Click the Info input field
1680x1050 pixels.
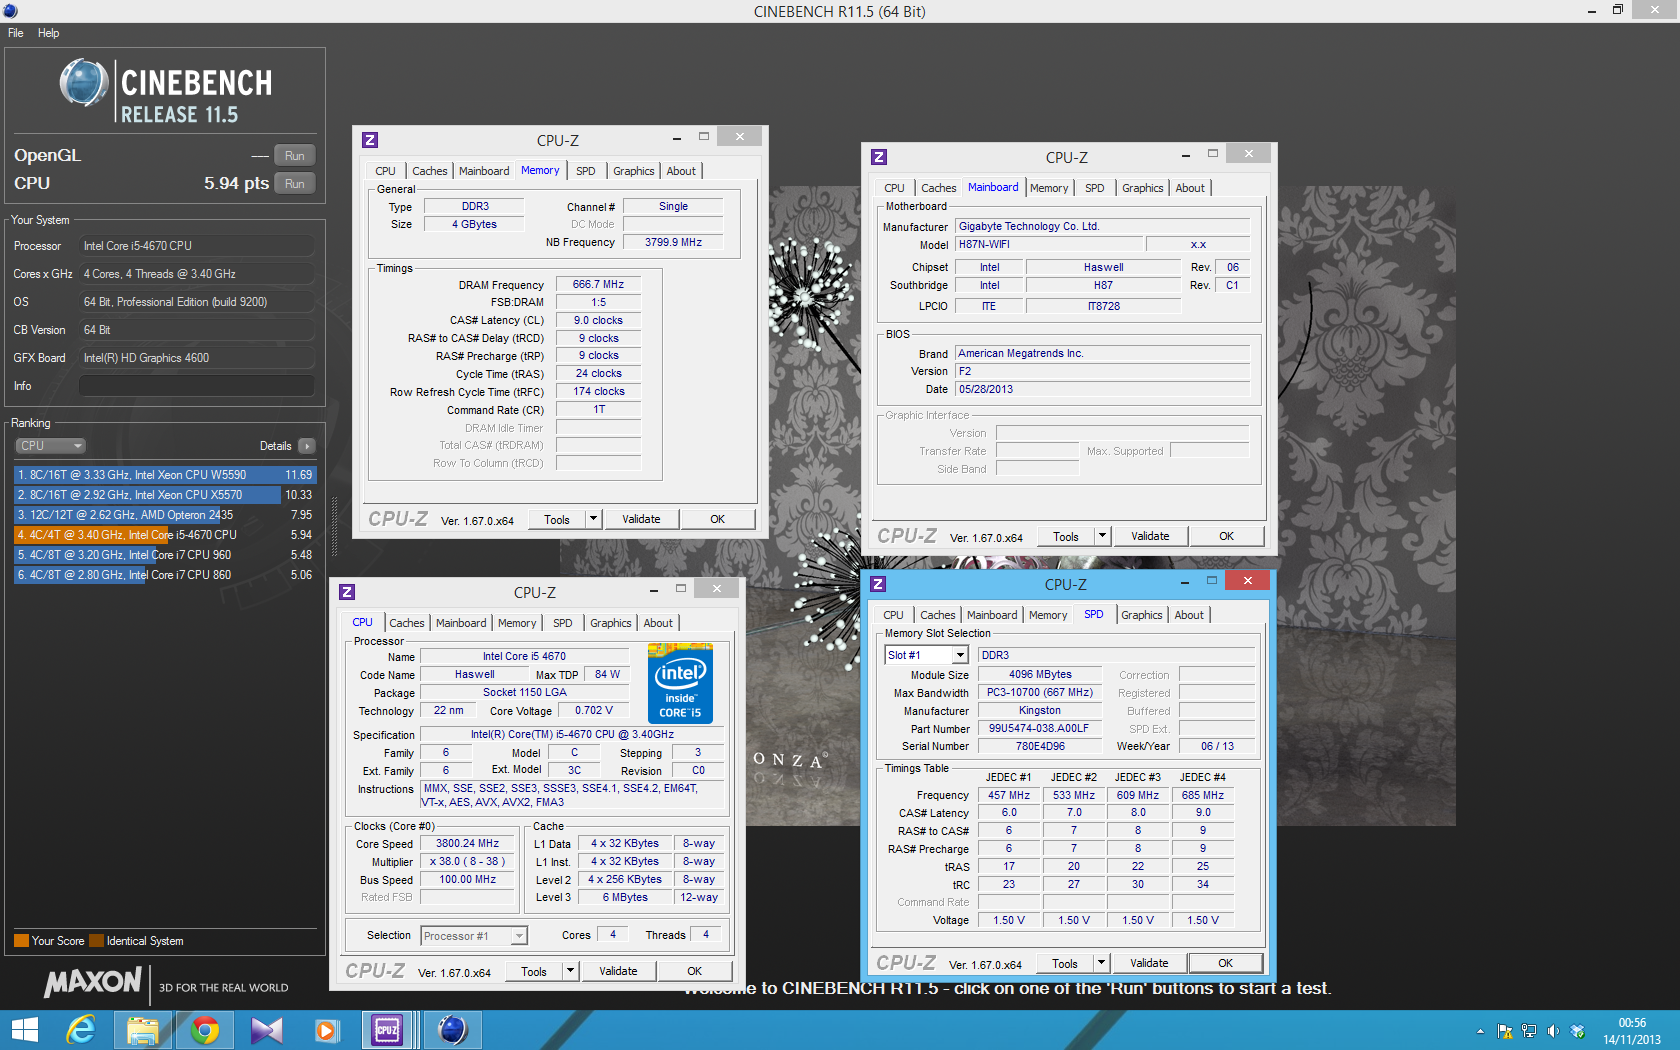click(x=197, y=386)
